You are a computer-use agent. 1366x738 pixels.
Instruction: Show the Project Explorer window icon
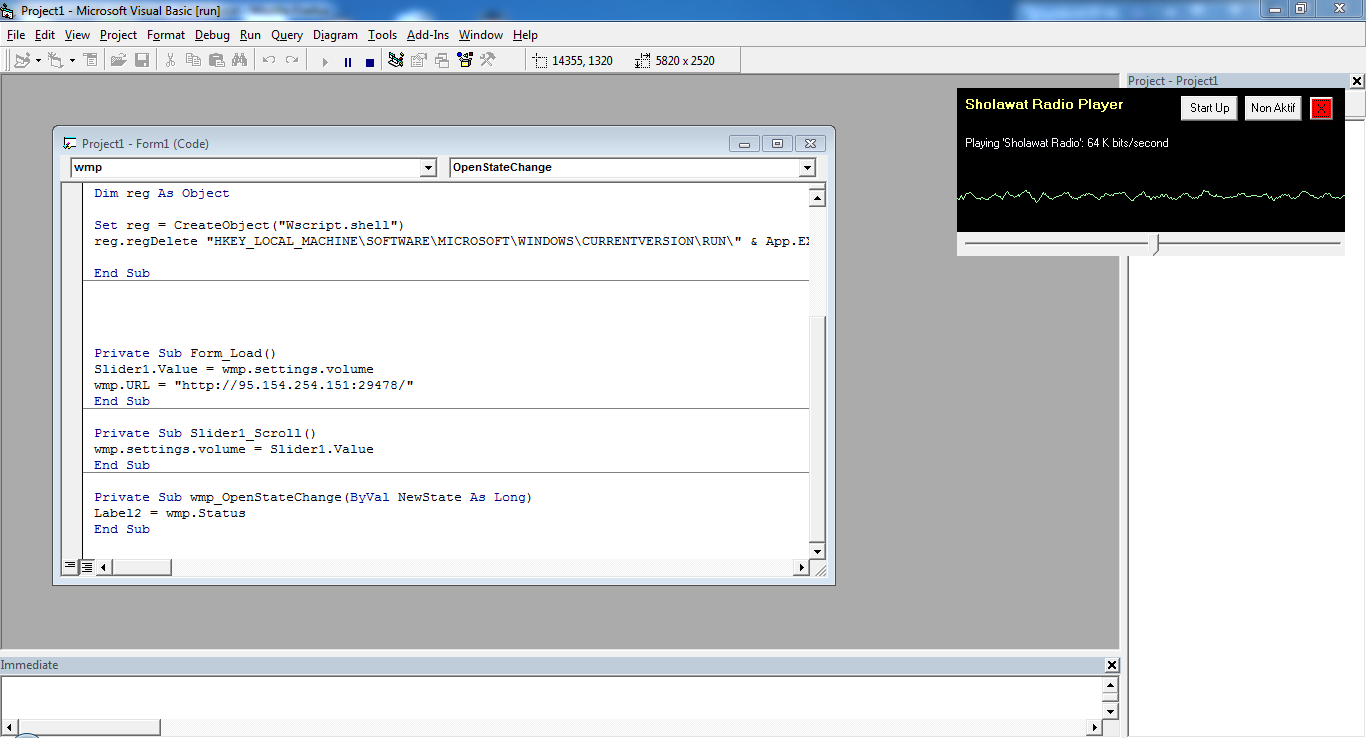click(397, 60)
